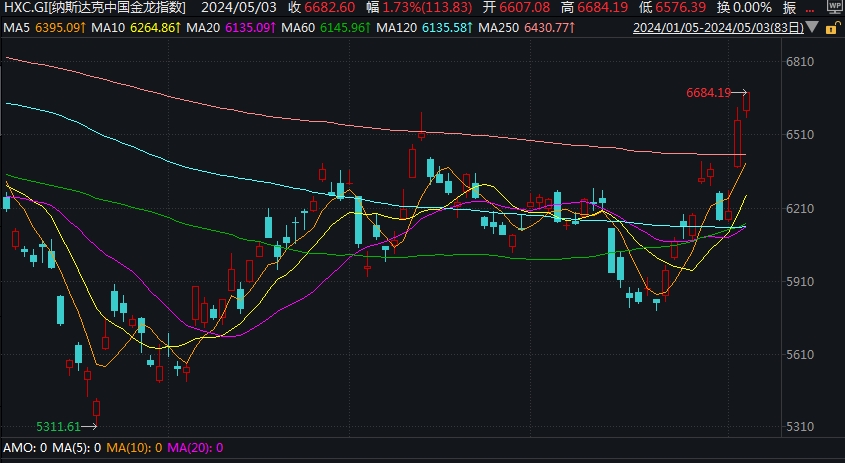Click the high price 高 6684.19 in header
Viewport: 845px width, 463px height.
[594, 8]
